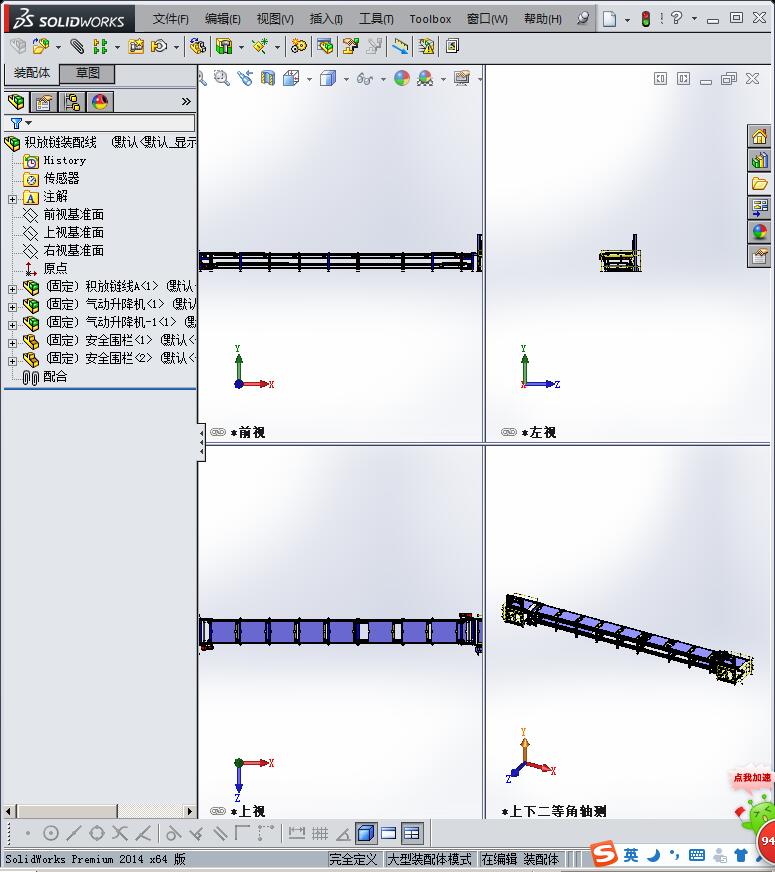
Task: Click the Rebuild traffic light button
Action: 645,19
